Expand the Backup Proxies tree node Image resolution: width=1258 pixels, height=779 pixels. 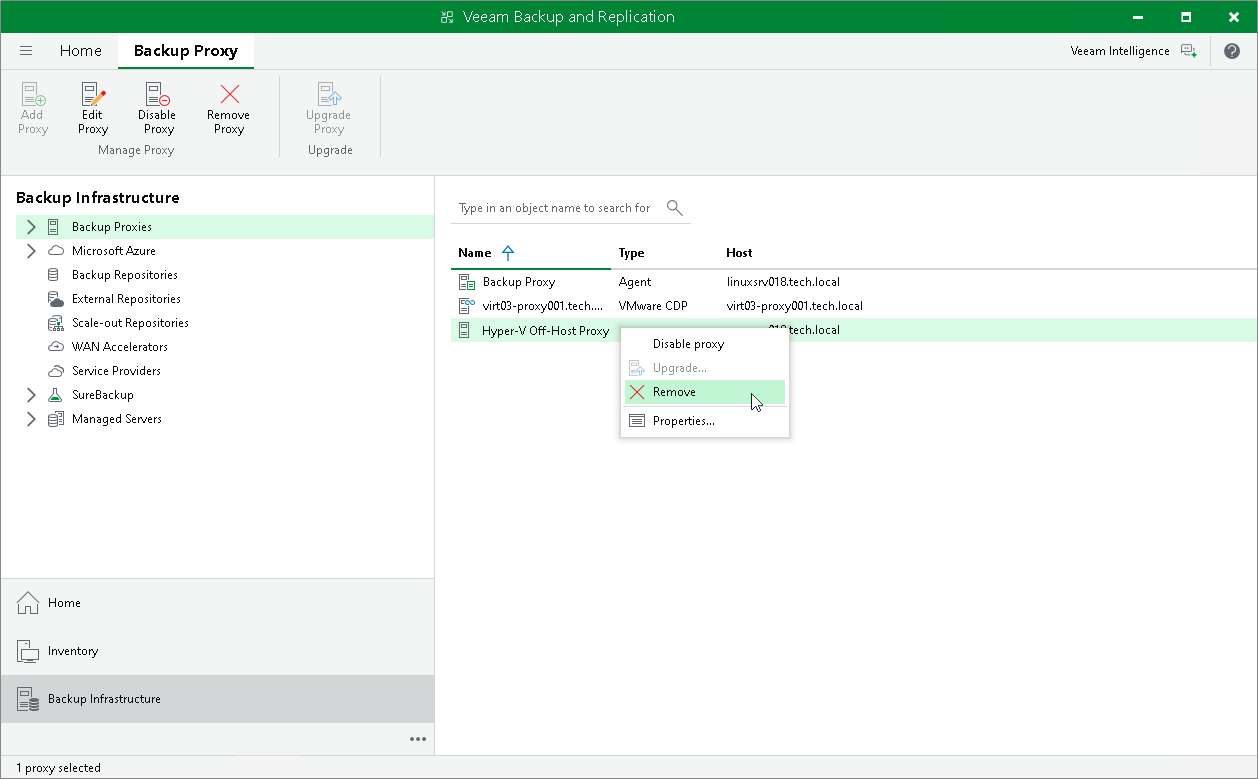click(x=31, y=227)
